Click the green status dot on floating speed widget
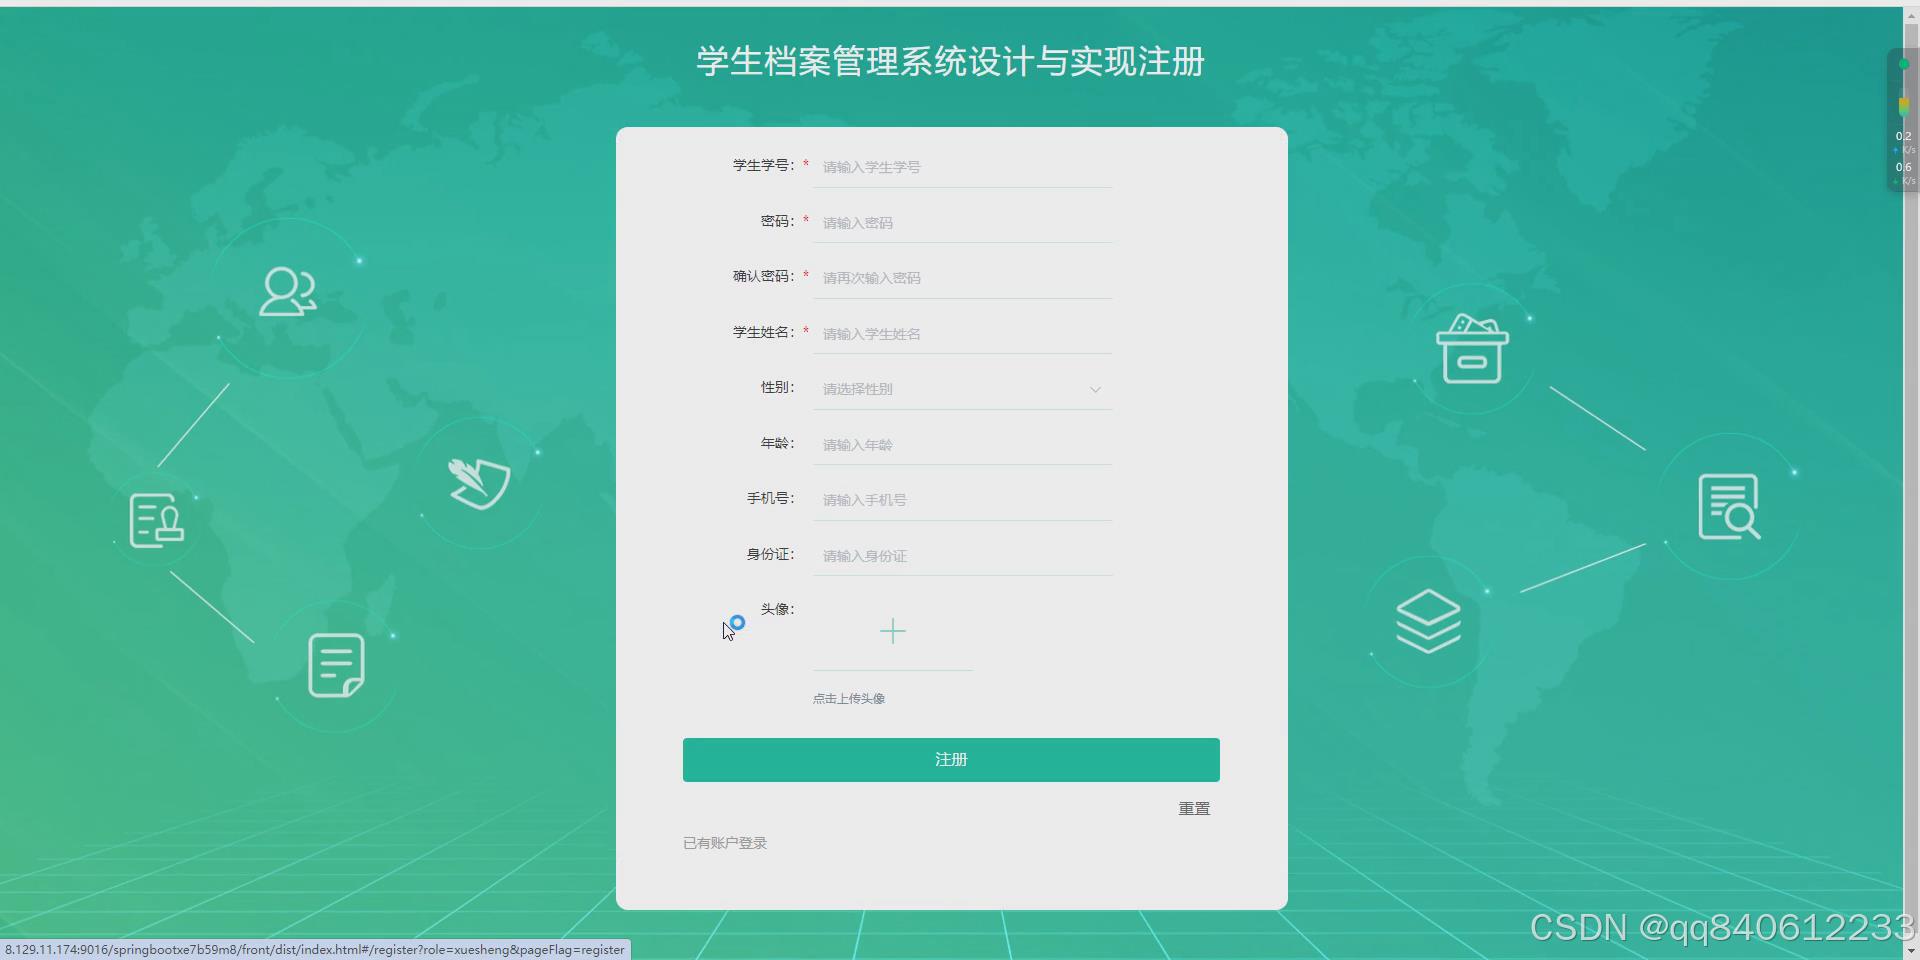This screenshot has height=960, width=1920. pyautogui.click(x=1903, y=64)
